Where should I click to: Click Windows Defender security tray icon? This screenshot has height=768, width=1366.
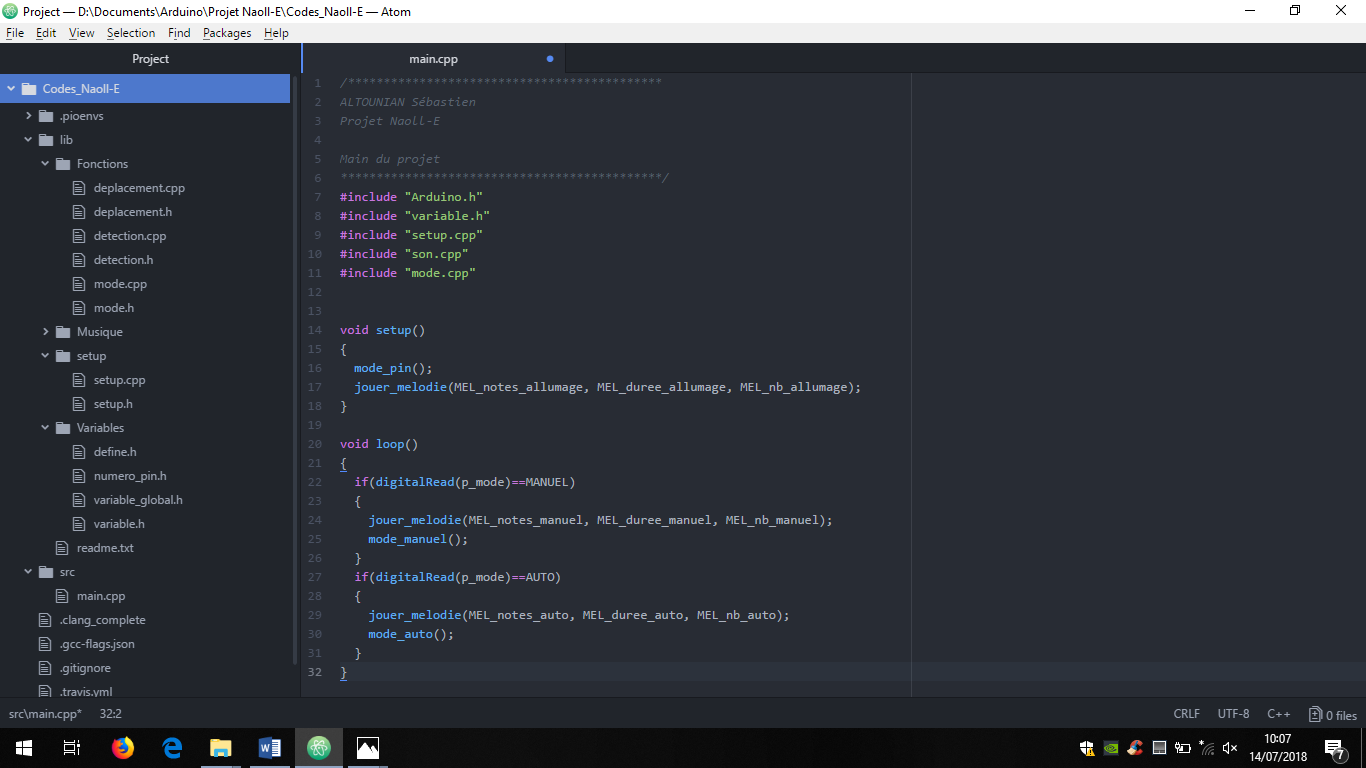(x=1087, y=748)
